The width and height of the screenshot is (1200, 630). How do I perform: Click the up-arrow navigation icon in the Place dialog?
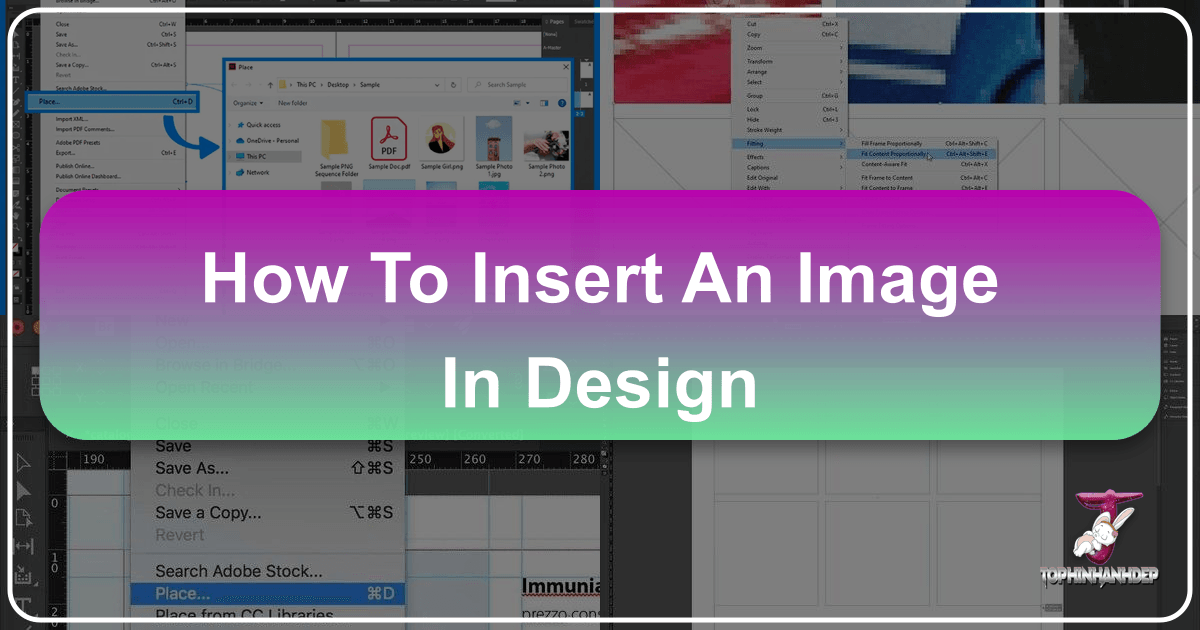tap(270, 85)
